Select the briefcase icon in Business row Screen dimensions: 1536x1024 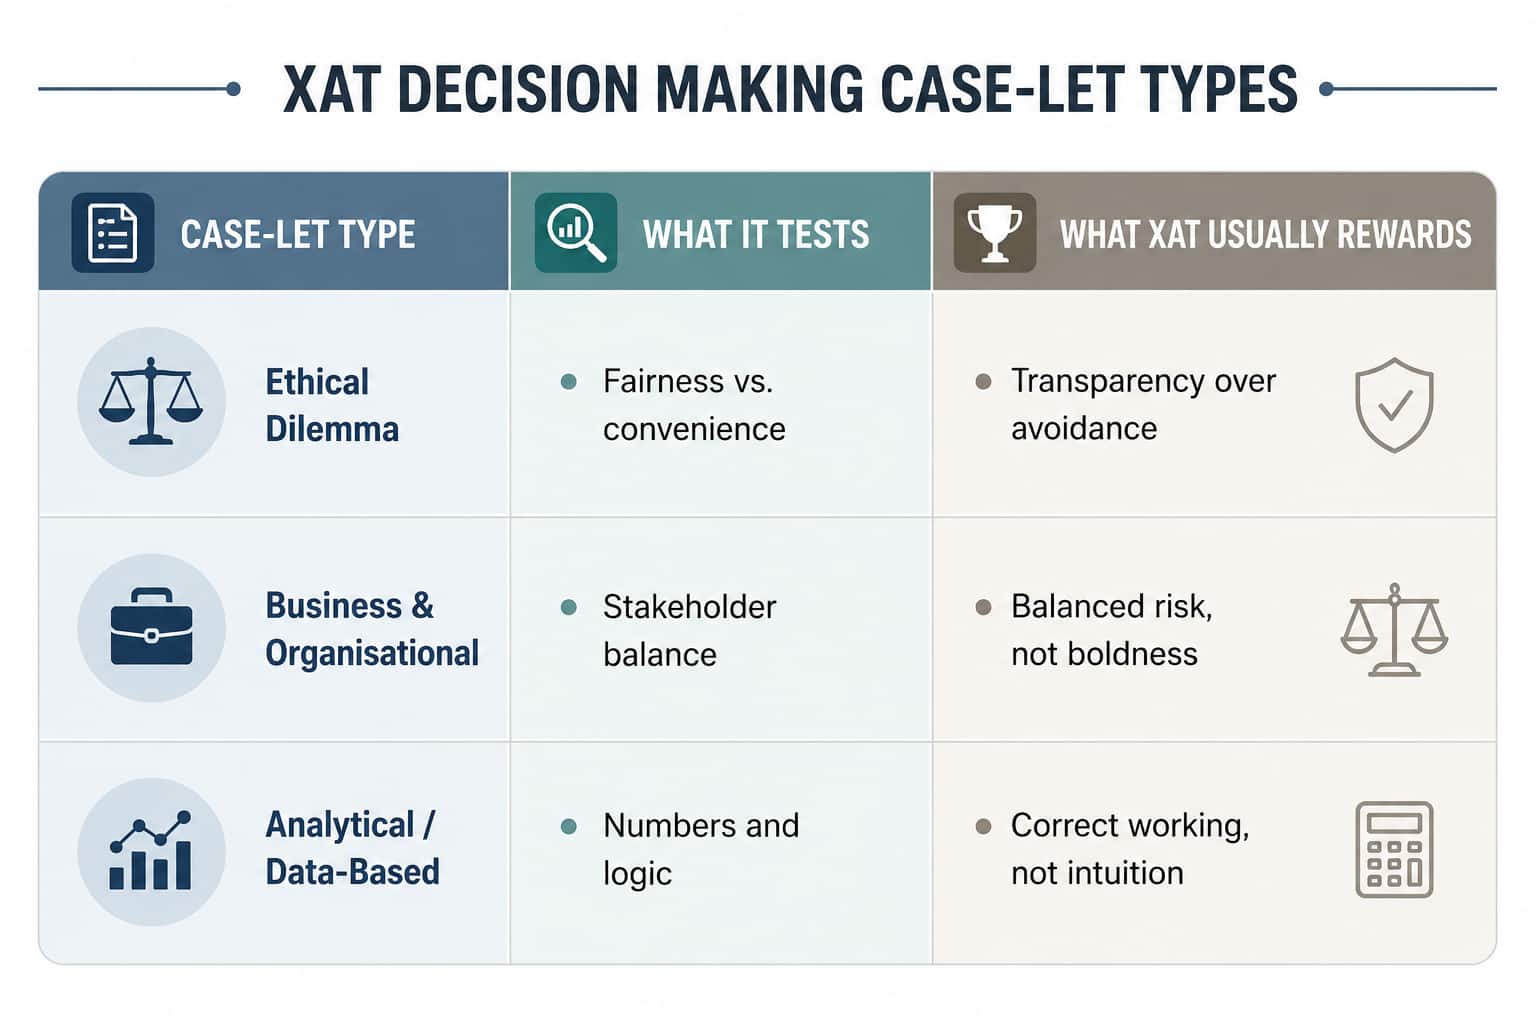pyautogui.click(x=151, y=628)
